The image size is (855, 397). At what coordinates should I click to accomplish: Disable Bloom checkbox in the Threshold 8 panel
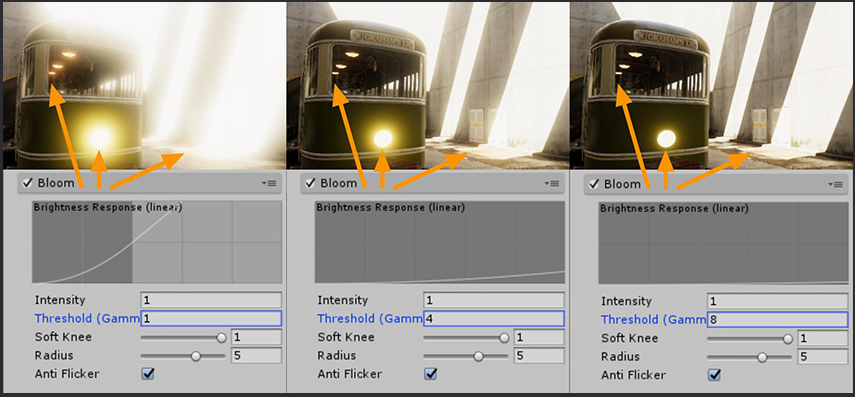(593, 184)
